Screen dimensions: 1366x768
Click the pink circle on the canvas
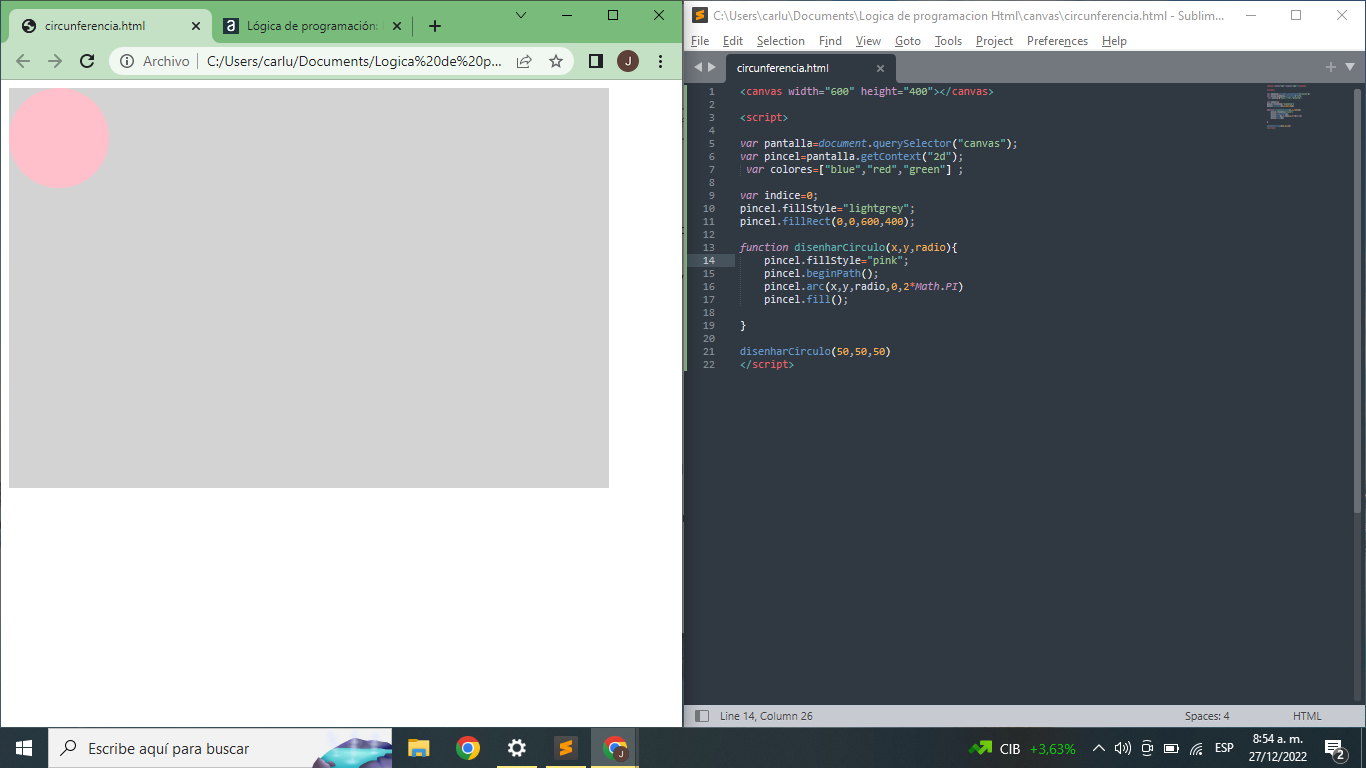click(x=59, y=138)
